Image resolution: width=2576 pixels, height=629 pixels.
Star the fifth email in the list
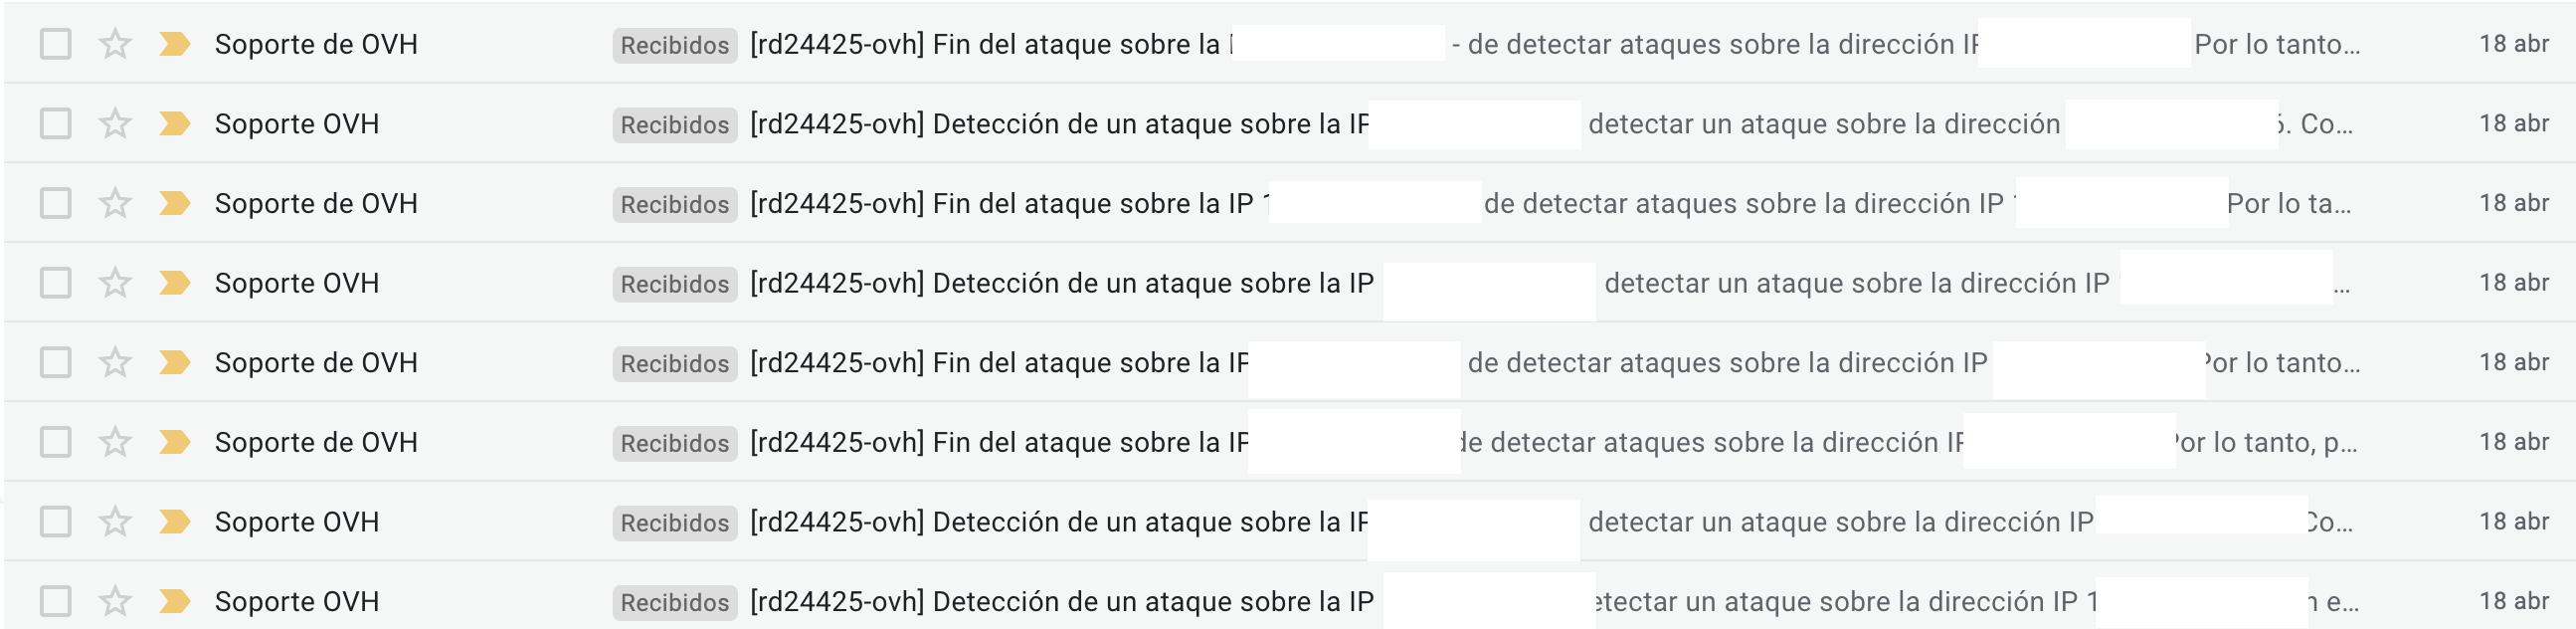click(x=116, y=362)
